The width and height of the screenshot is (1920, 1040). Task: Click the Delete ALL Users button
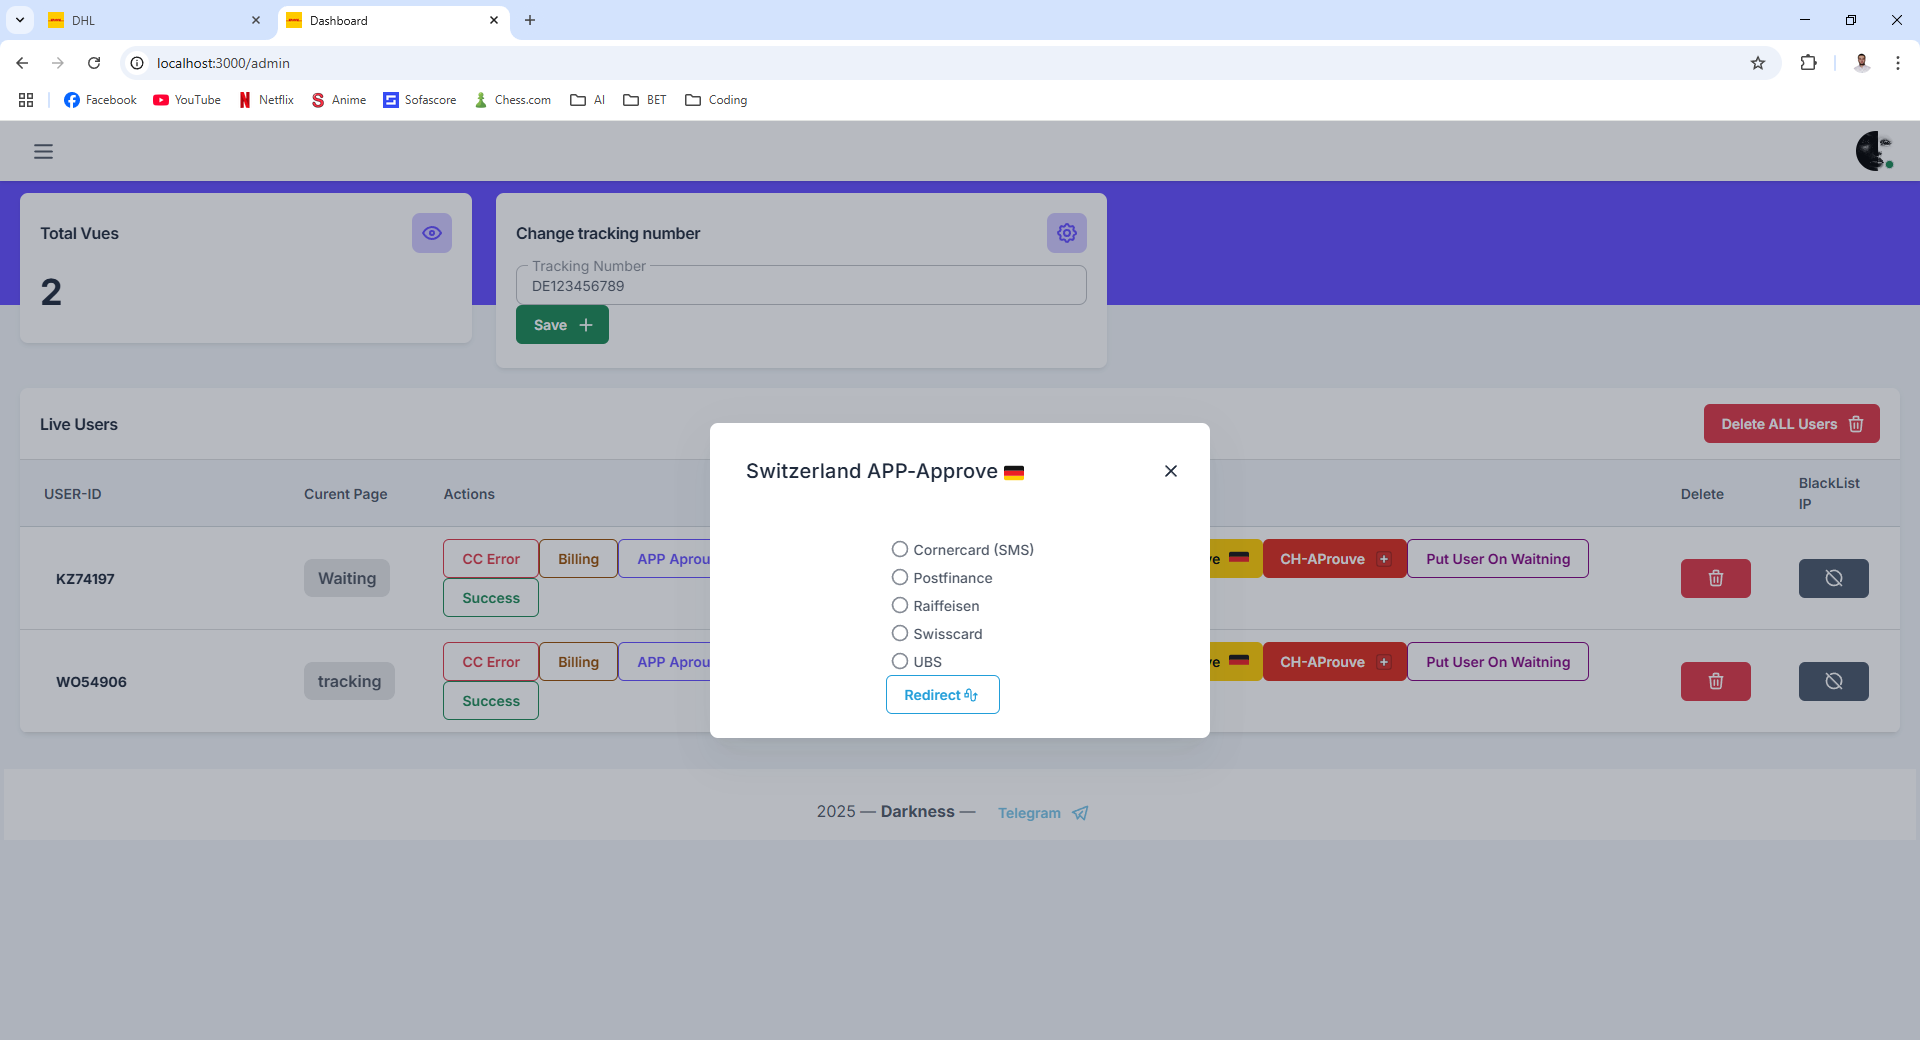coord(1791,424)
